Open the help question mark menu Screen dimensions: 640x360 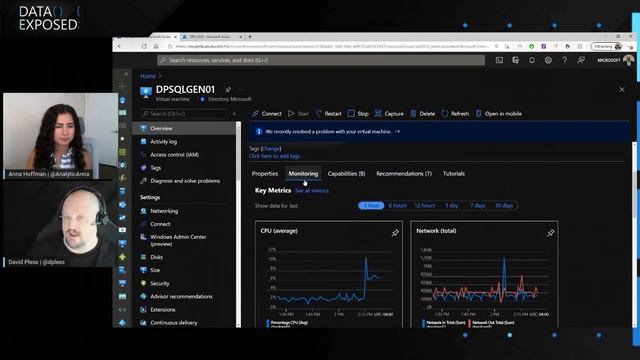pyautogui.click(x=564, y=60)
